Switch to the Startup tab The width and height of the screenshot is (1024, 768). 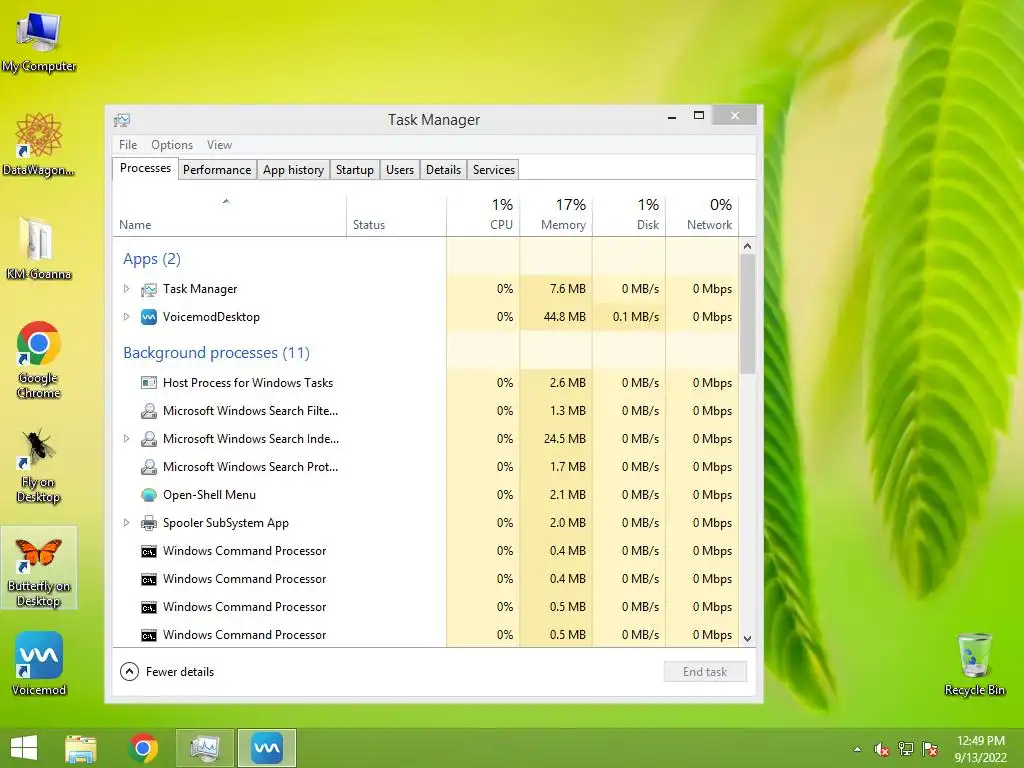(x=355, y=170)
